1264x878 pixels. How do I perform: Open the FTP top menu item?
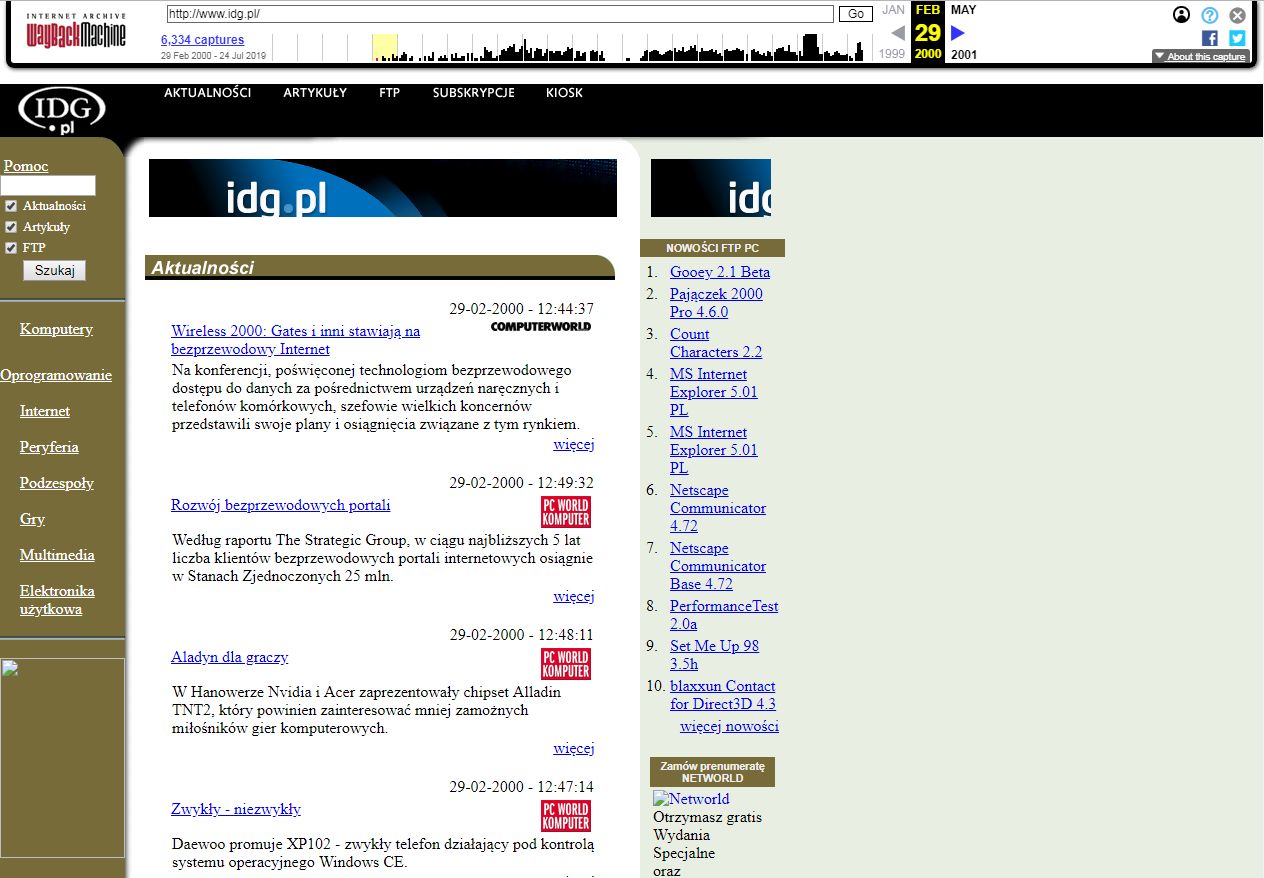click(389, 93)
